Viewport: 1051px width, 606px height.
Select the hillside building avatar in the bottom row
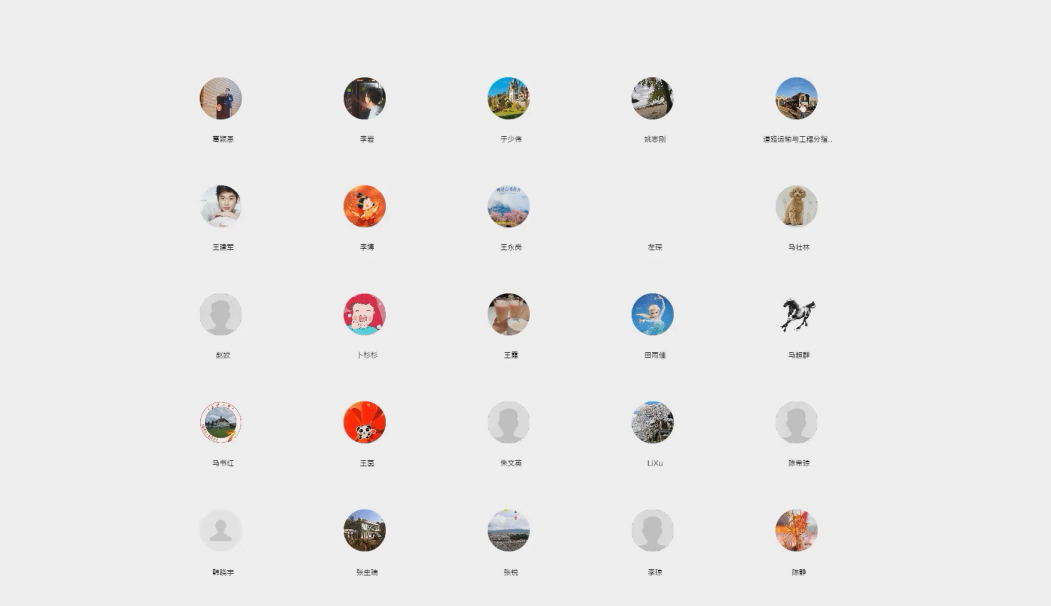coord(364,531)
